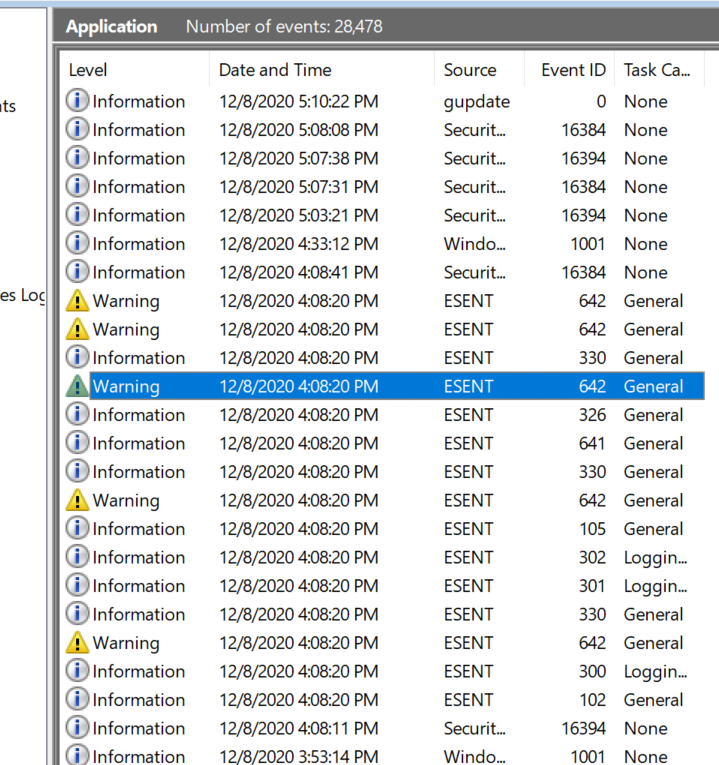The image size is (719, 765).
Task: Click Information text on the event 326 row
Action: (139, 415)
